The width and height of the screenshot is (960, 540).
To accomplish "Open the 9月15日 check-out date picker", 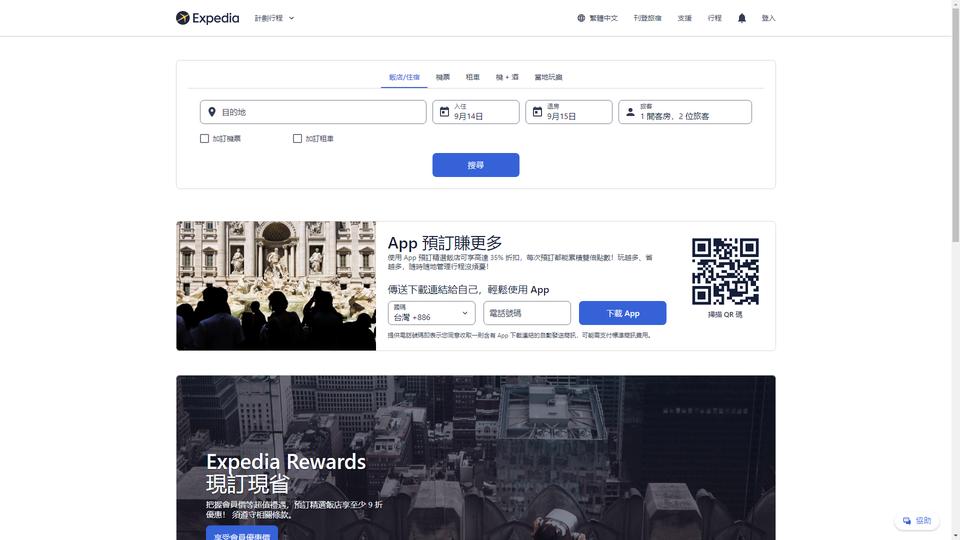I will (568, 112).
